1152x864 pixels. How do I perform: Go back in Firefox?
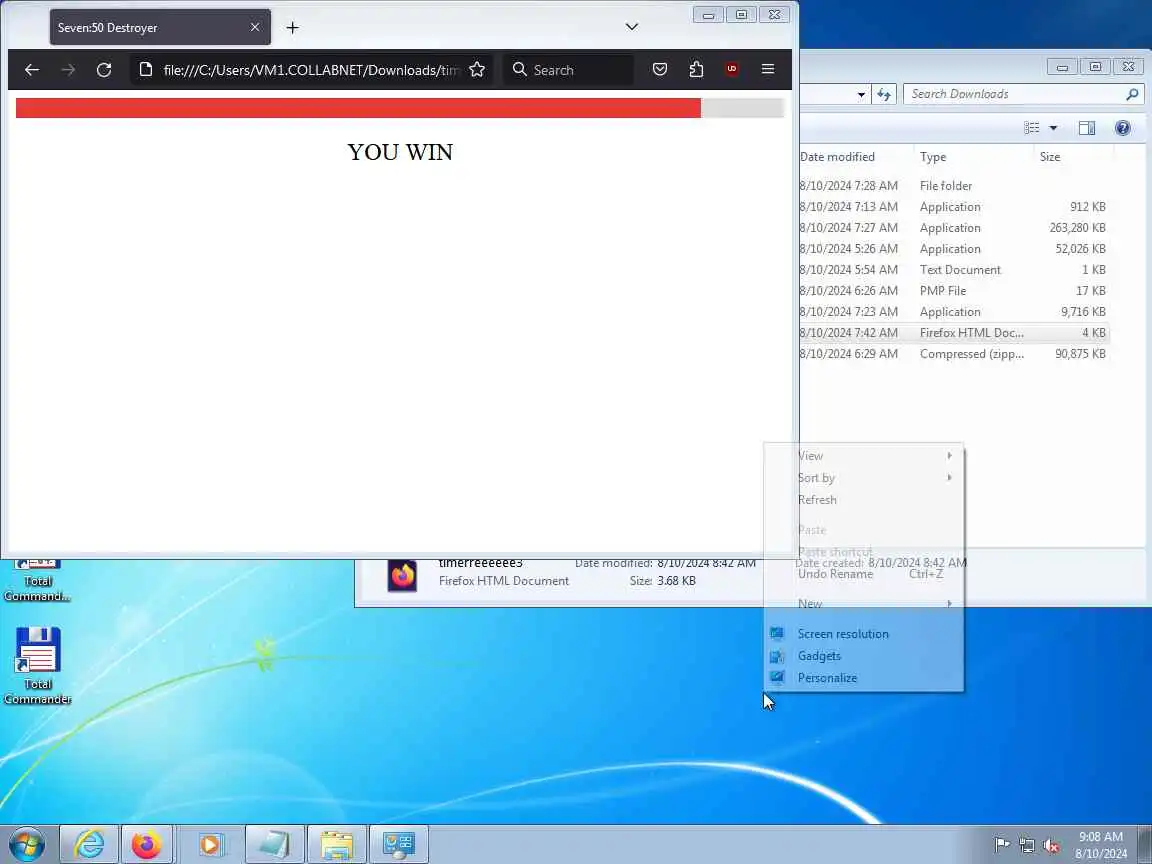(32, 70)
